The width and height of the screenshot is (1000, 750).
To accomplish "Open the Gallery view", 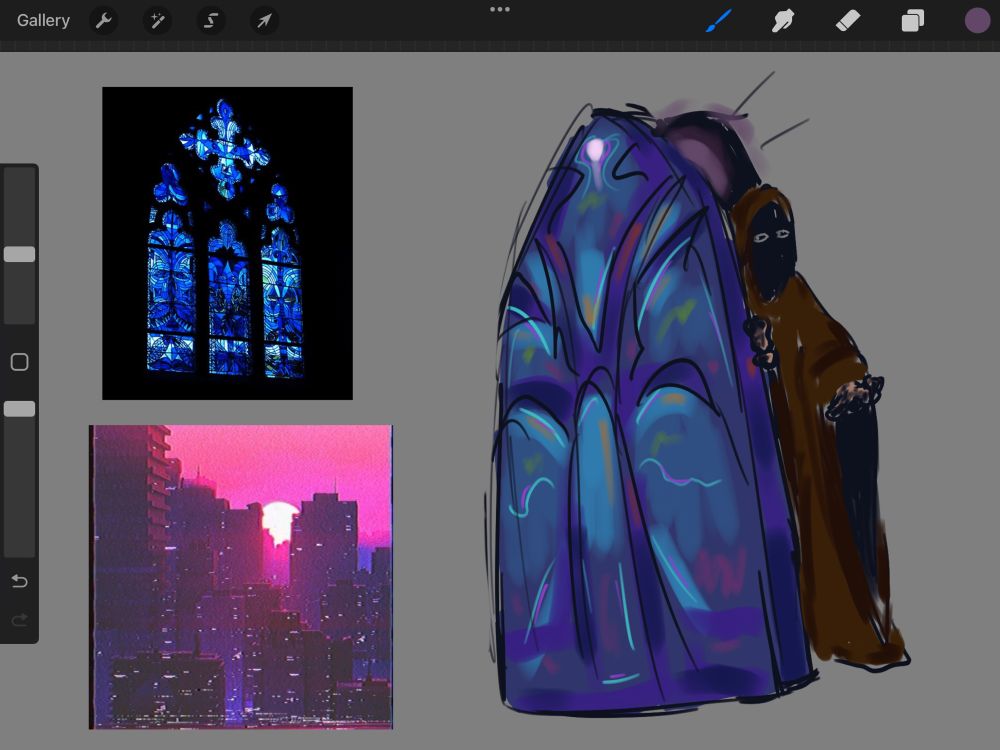I will (x=43, y=20).
